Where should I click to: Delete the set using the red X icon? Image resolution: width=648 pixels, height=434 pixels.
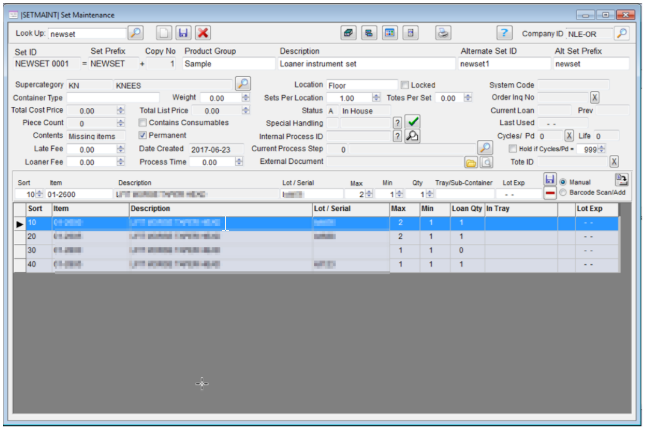(x=203, y=34)
